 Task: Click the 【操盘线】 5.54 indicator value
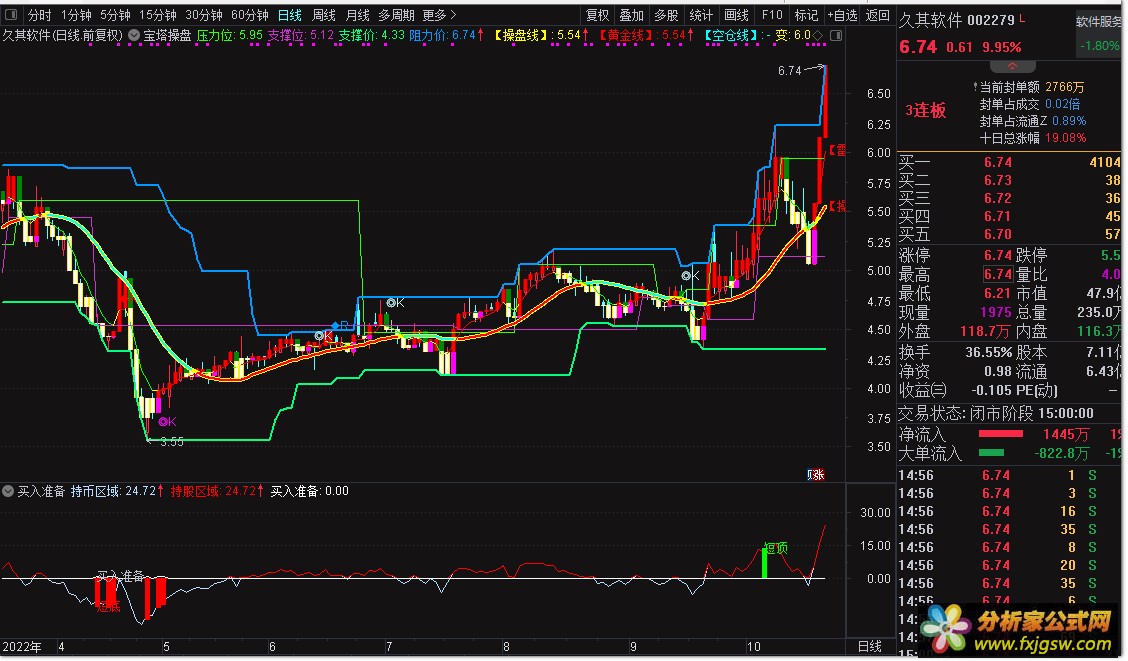click(x=542, y=35)
